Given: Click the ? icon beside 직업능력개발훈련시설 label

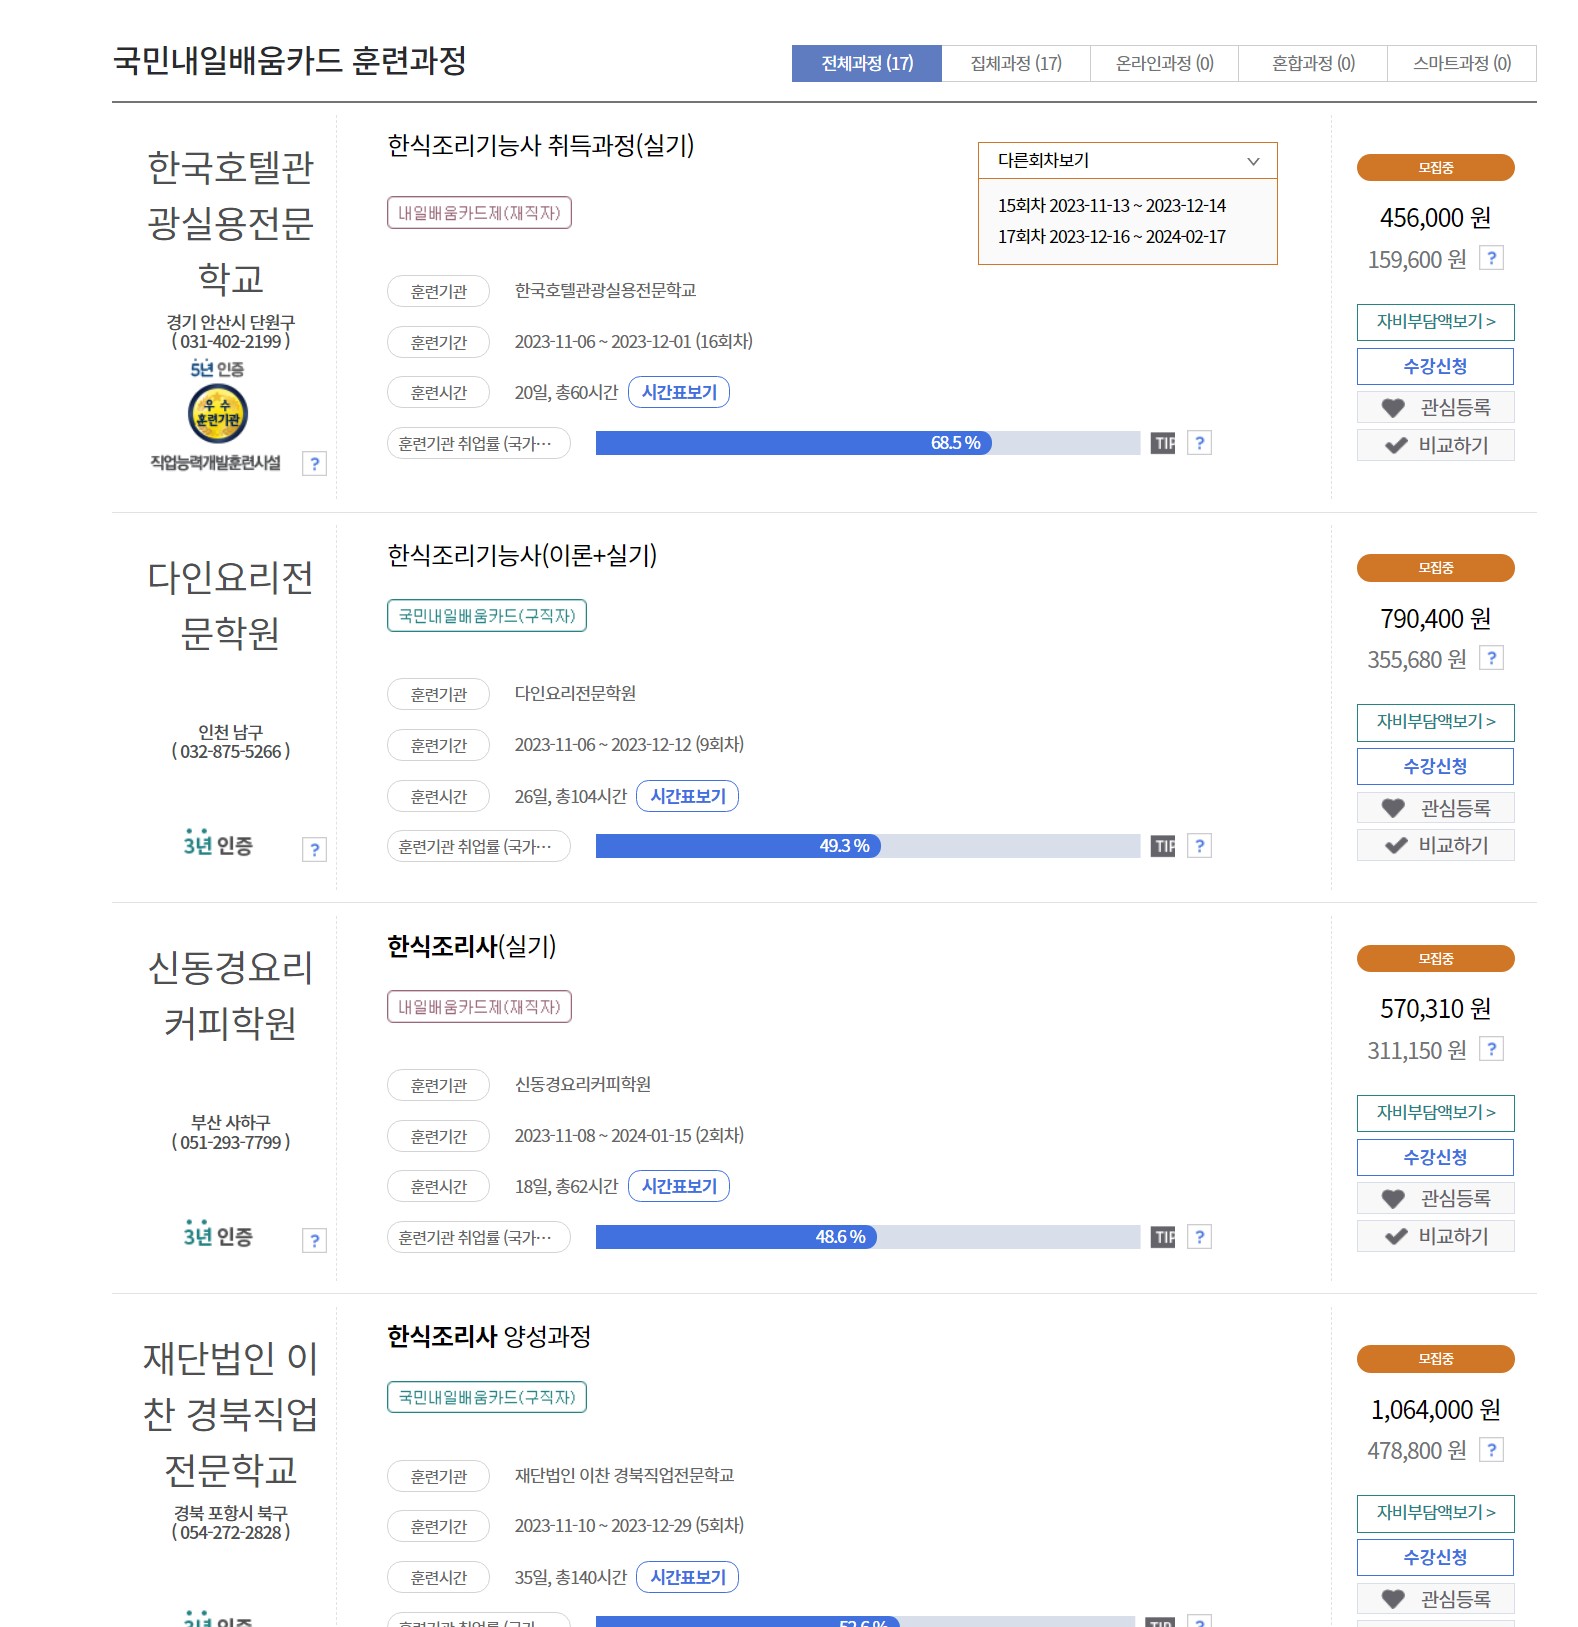Looking at the screenshot, I should (x=318, y=463).
